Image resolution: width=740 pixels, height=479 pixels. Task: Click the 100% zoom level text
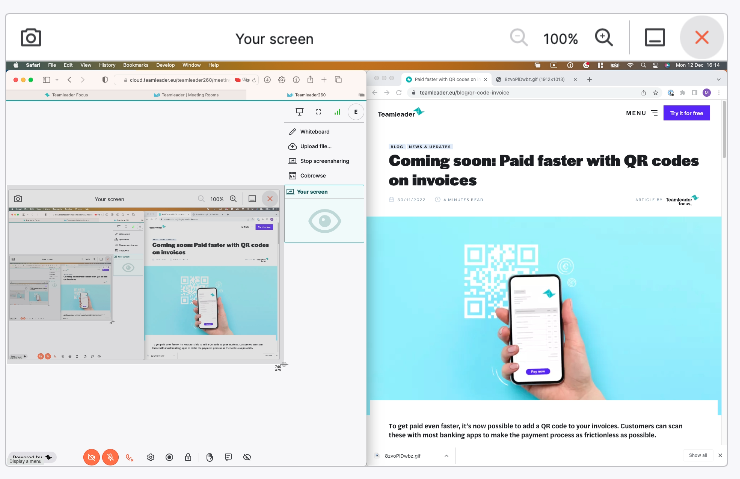pyautogui.click(x=561, y=39)
